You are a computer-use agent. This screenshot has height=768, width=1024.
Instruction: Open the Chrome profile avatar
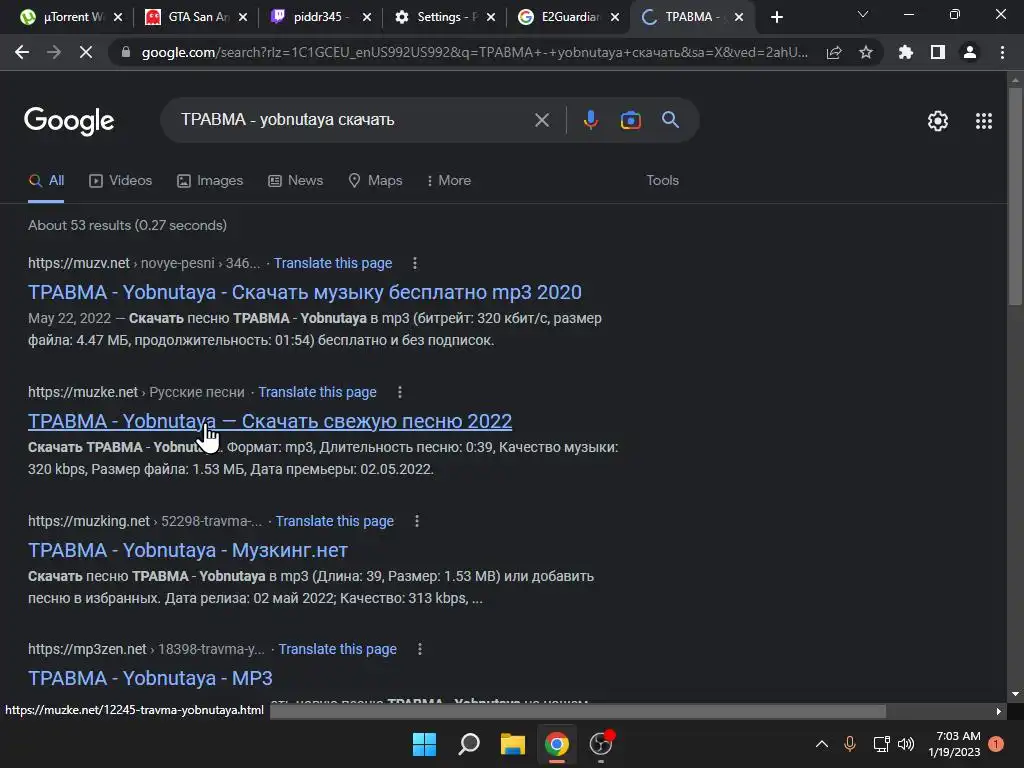click(970, 52)
